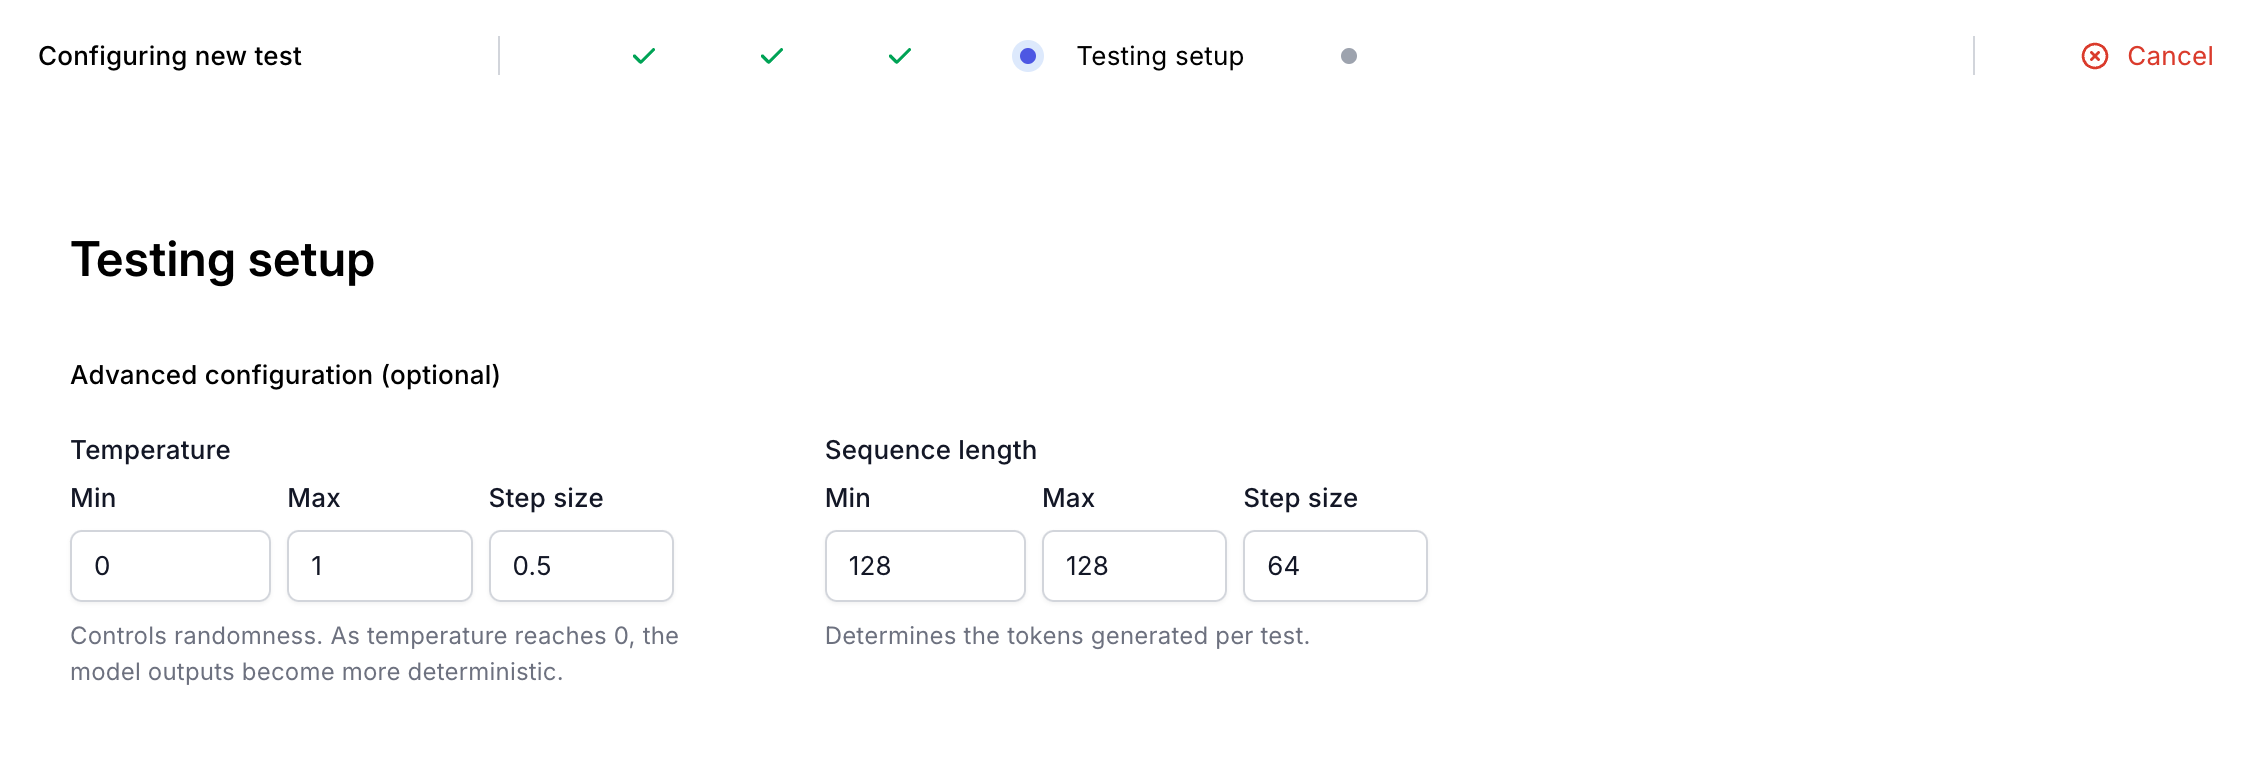Image resolution: width=2250 pixels, height=782 pixels.
Task: Click the Testing setup page heading
Action: 222,260
